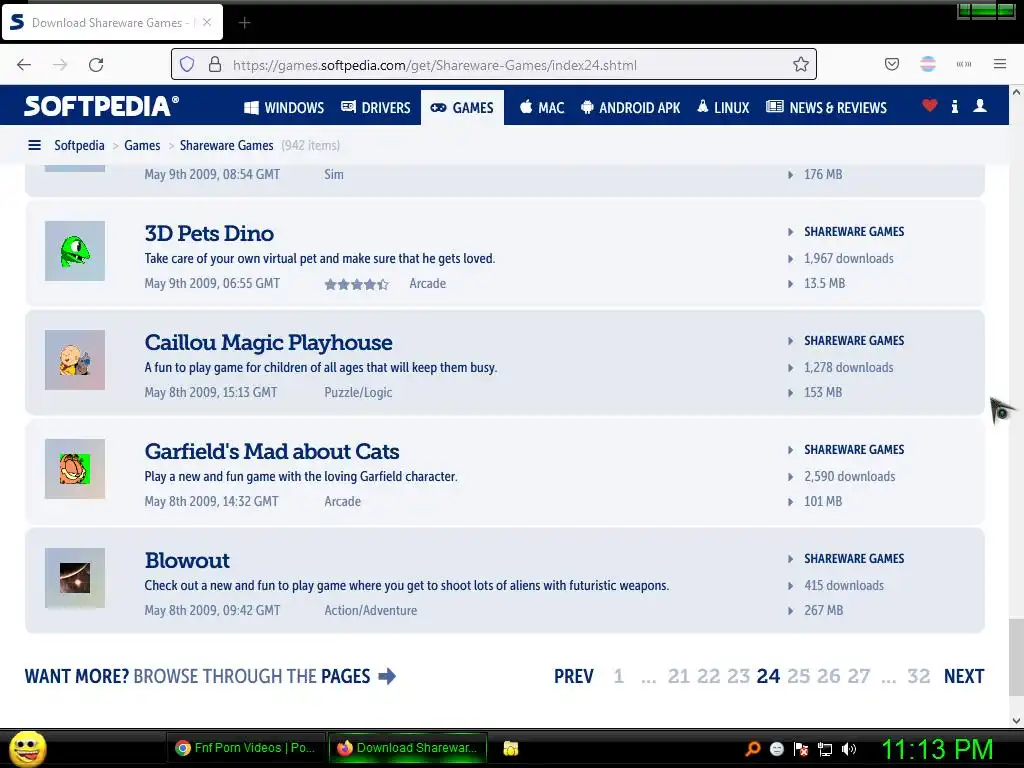The height and width of the screenshot is (768, 1024).
Task: Open Caillou Magic Playhouse thumbnail
Action: pyautogui.click(x=75, y=360)
